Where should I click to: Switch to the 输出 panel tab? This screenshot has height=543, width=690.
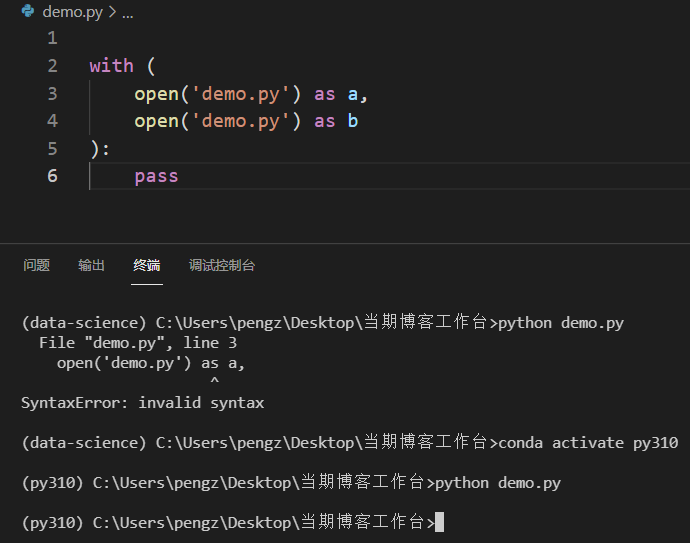[x=92, y=265]
